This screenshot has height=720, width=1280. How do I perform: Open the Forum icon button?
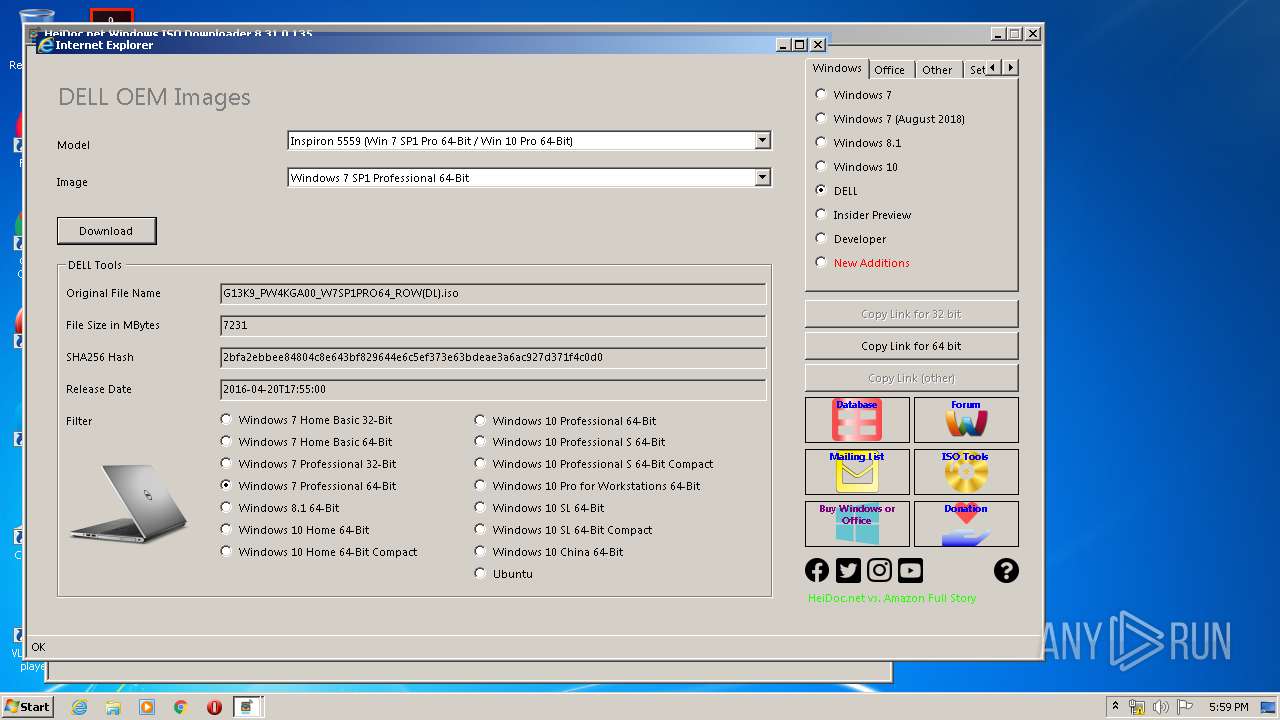(x=966, y=420)
